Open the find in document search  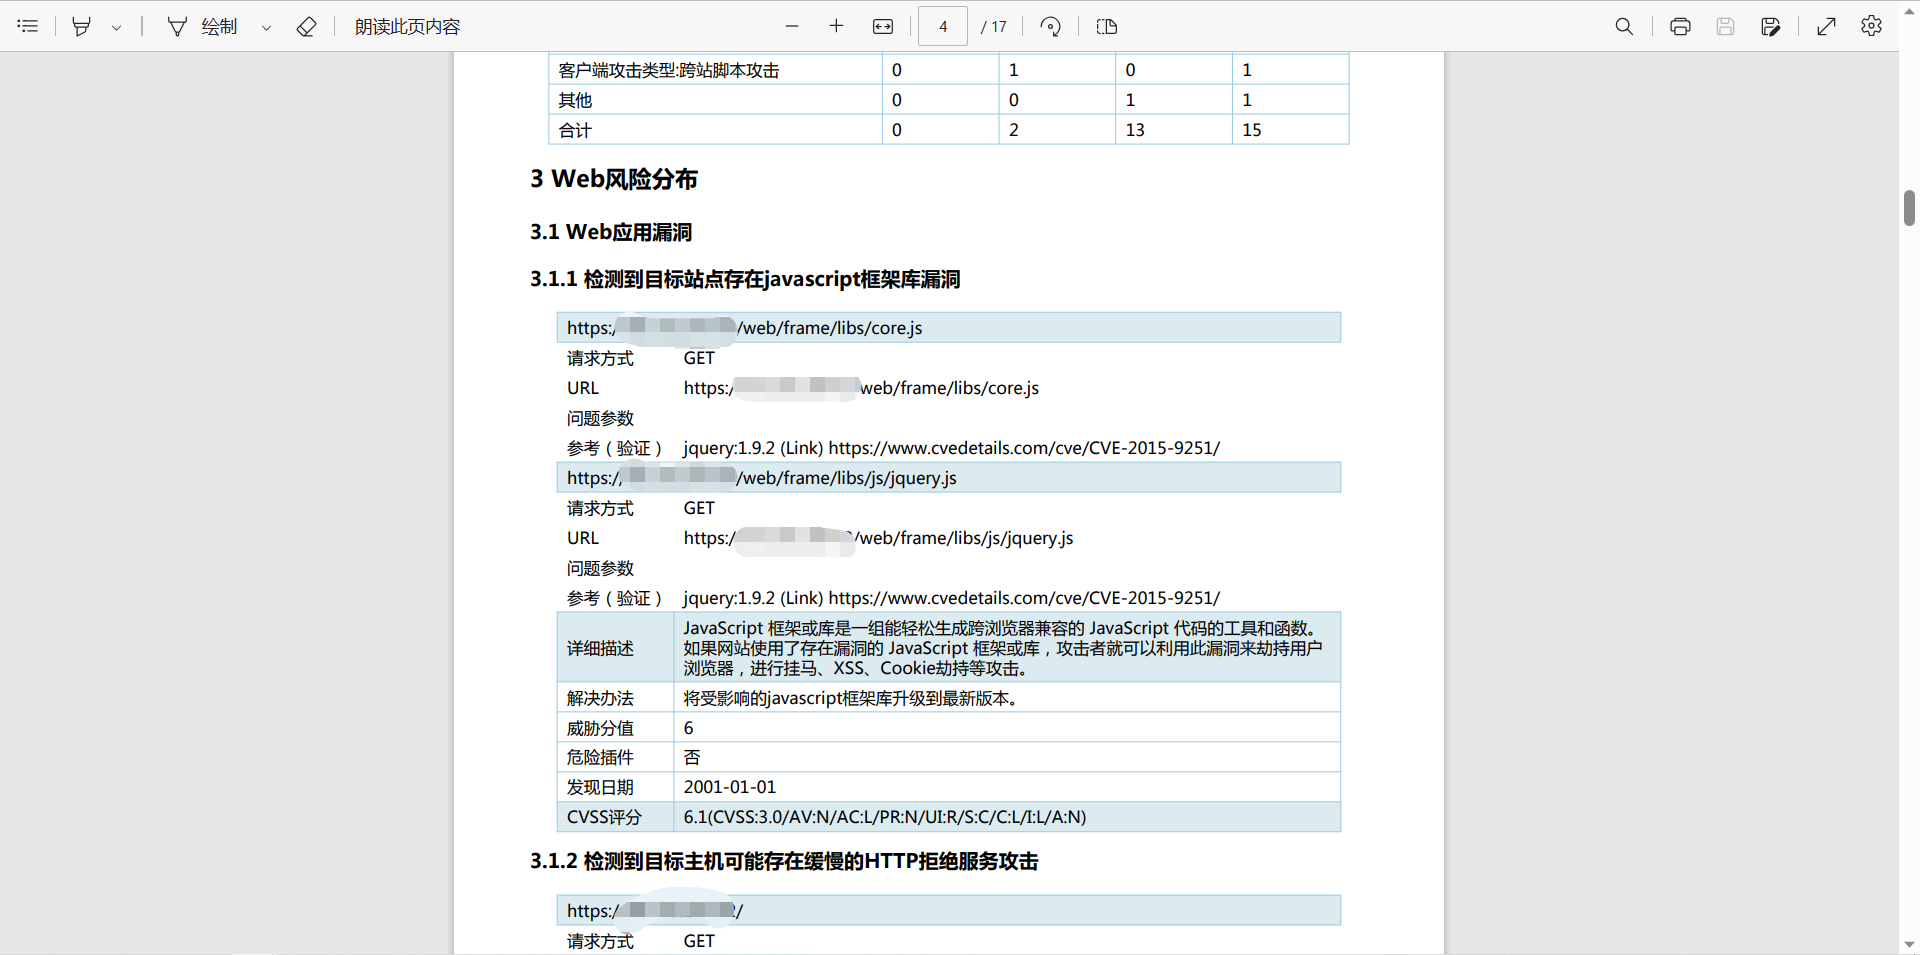[x=1624, y=26]
